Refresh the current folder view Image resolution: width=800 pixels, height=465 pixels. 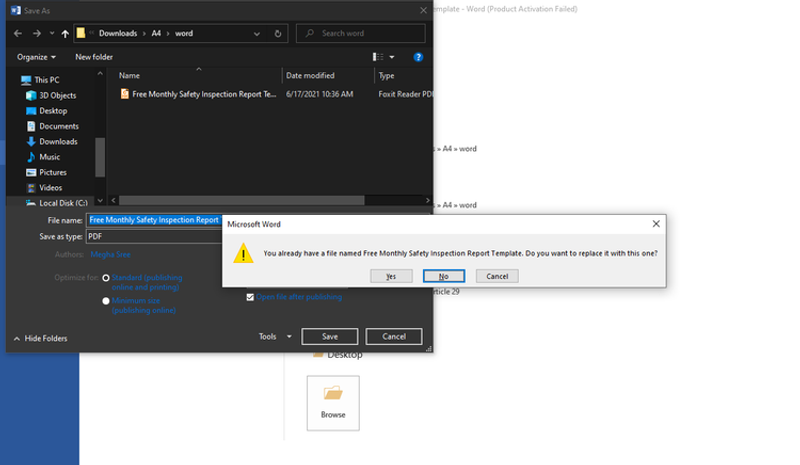(x=278, y=34)
